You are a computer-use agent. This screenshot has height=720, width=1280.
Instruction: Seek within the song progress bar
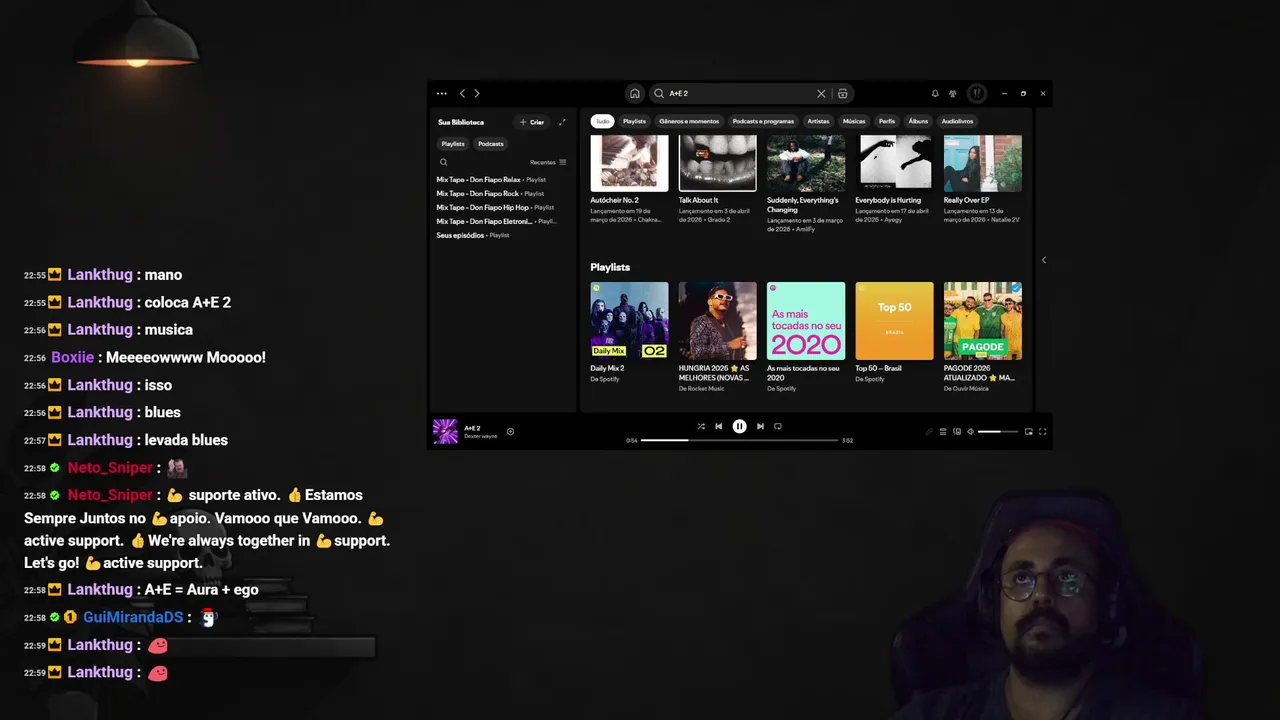coord(739,440)
